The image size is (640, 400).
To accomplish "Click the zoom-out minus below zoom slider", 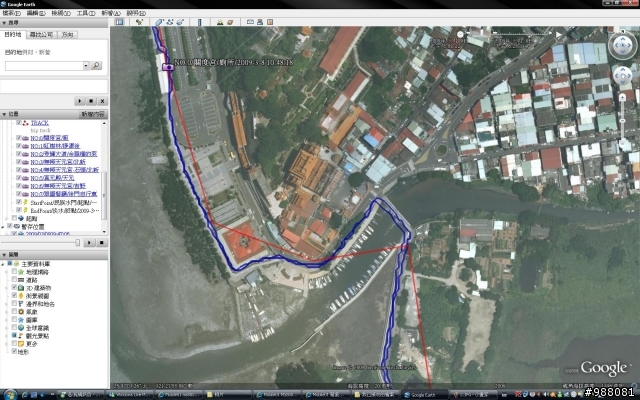I will pos(622,144).
